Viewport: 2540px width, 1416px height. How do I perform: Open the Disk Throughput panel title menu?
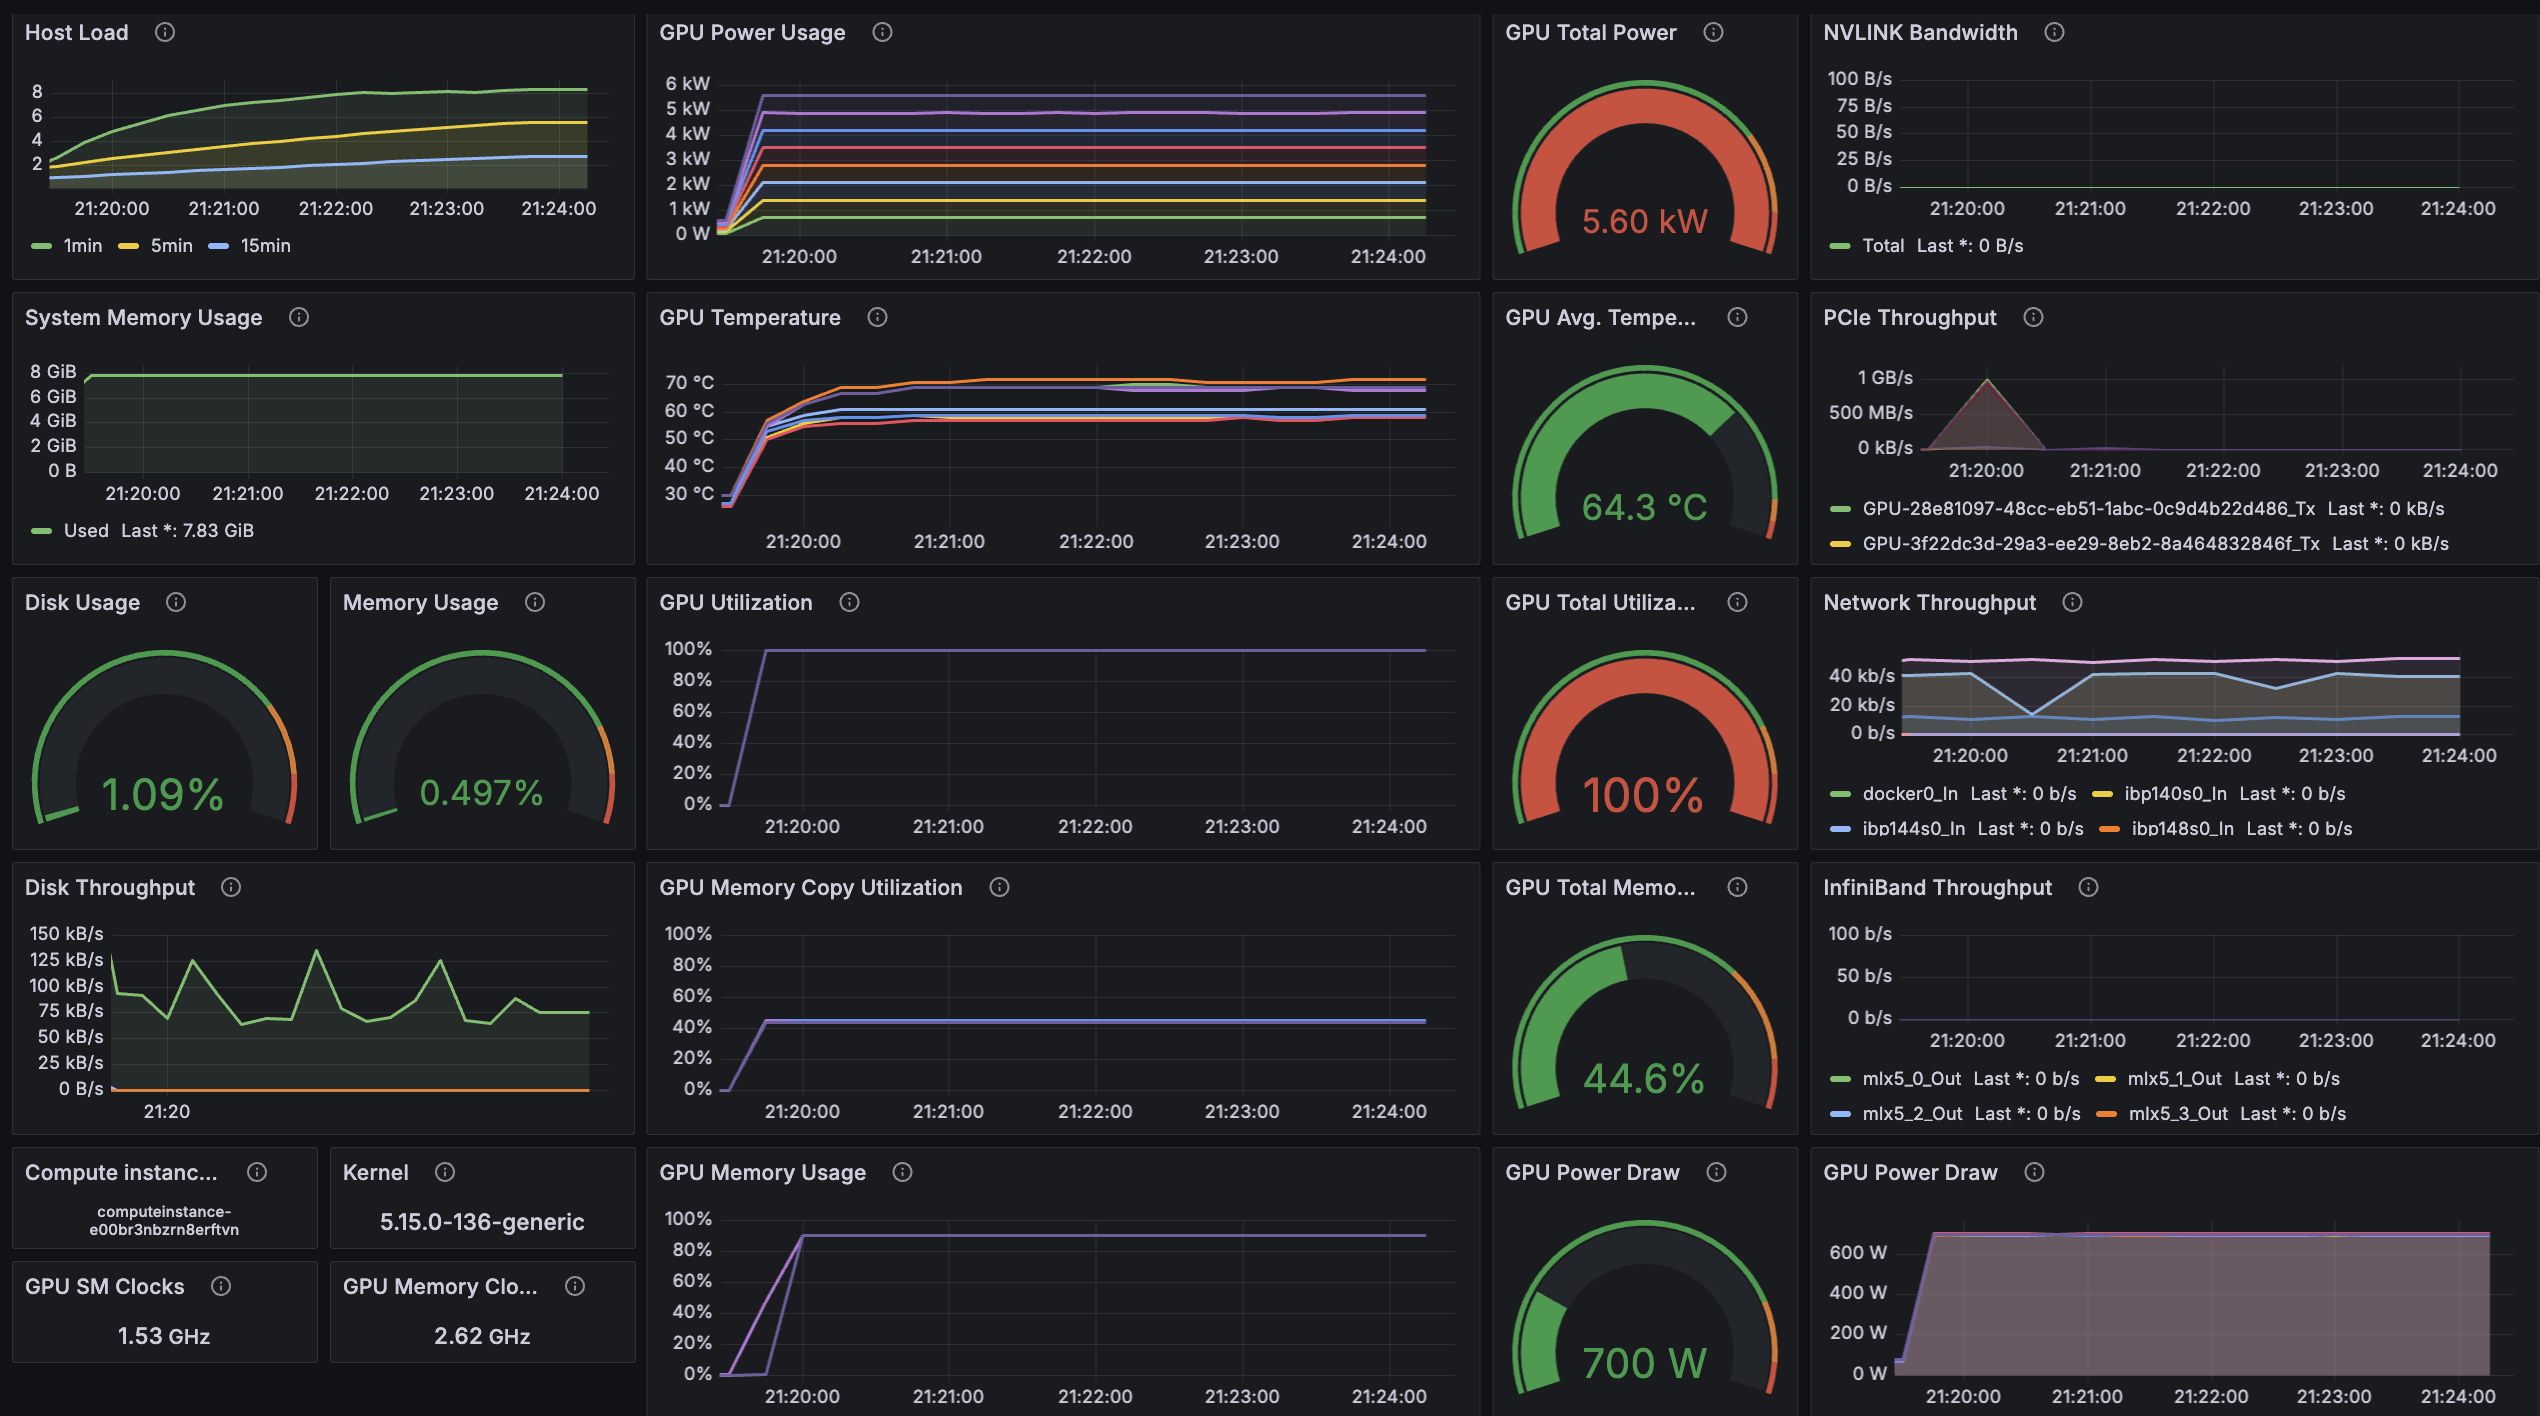[110, 887]
